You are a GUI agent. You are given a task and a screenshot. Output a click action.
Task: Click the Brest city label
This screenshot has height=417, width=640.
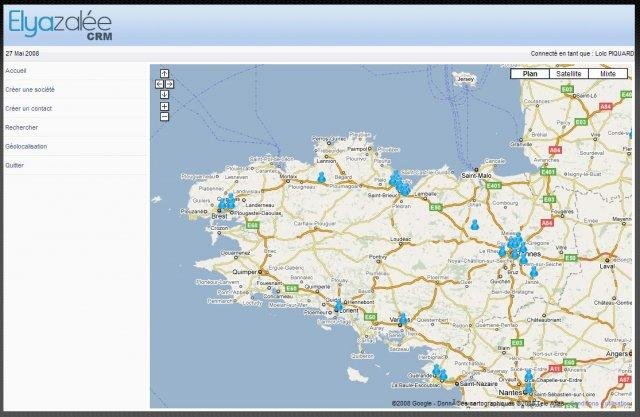[219, 216]
